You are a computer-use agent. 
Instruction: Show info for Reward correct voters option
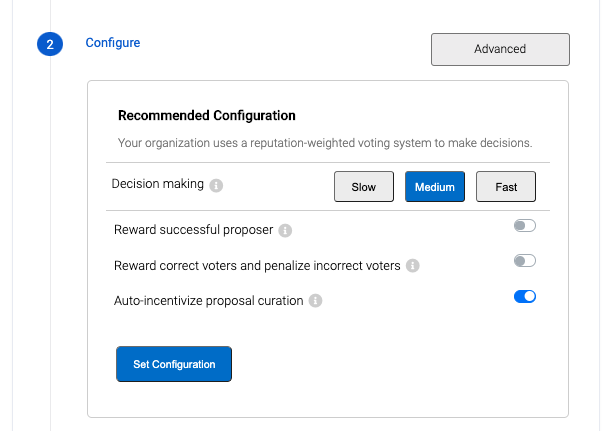pos(413,266)
